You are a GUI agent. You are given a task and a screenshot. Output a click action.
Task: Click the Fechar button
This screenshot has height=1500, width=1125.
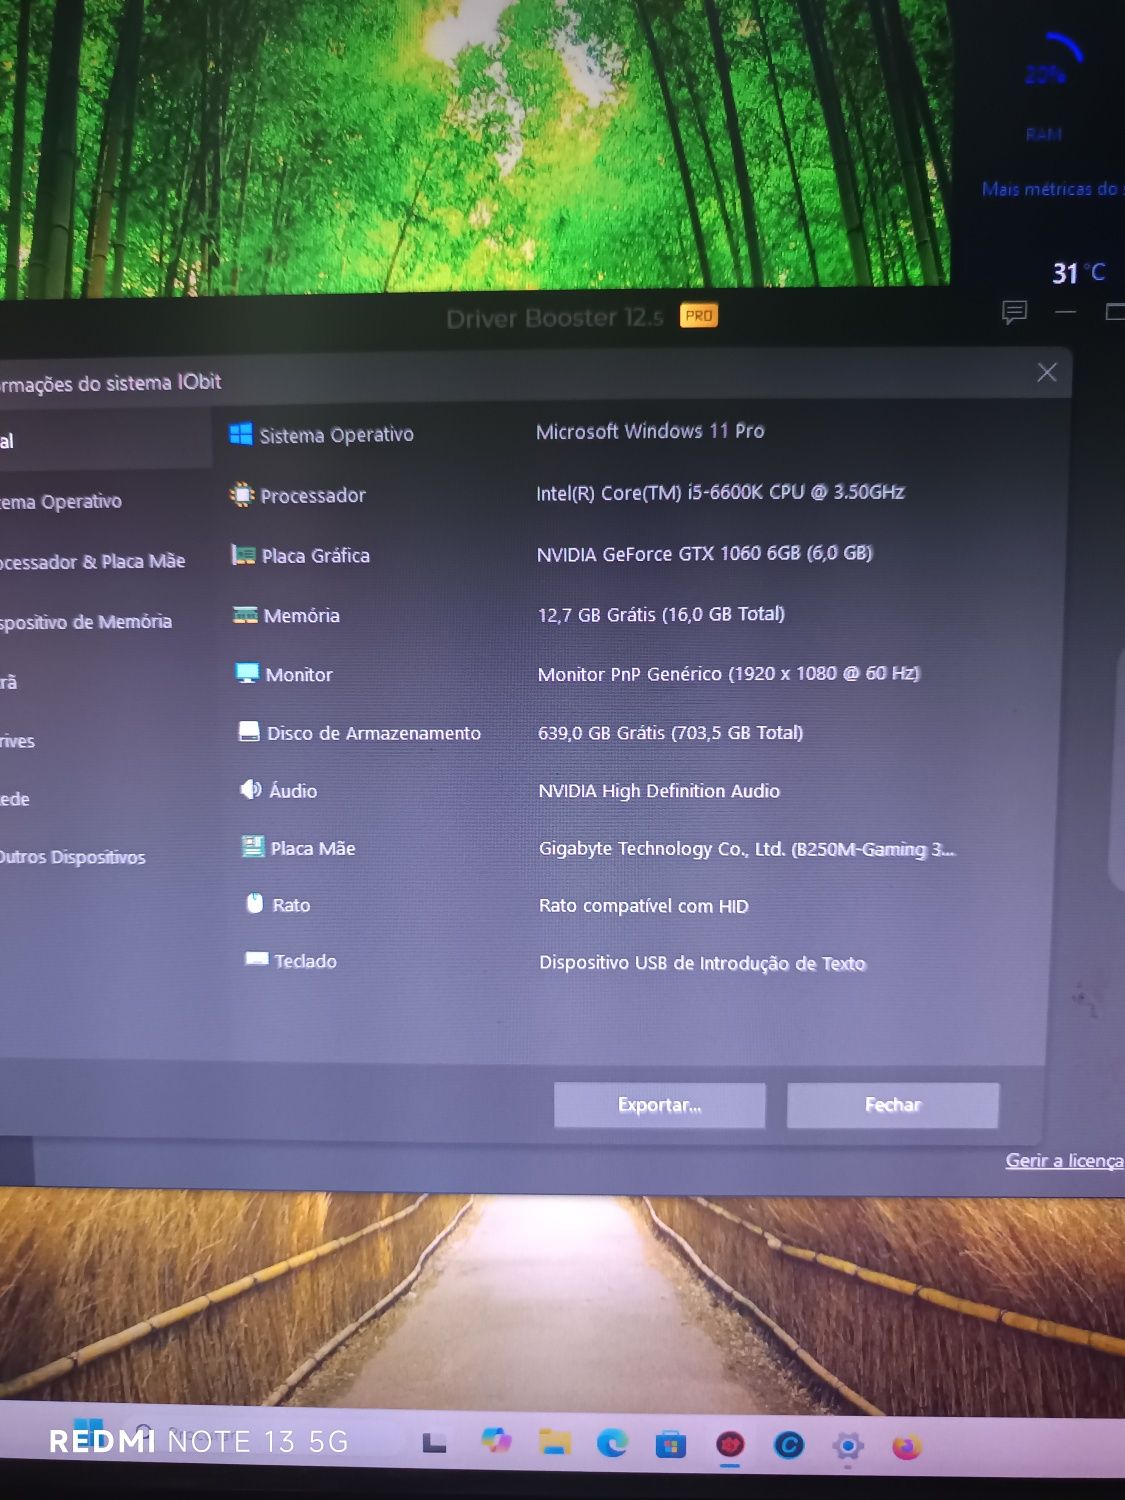[893, 1105]
